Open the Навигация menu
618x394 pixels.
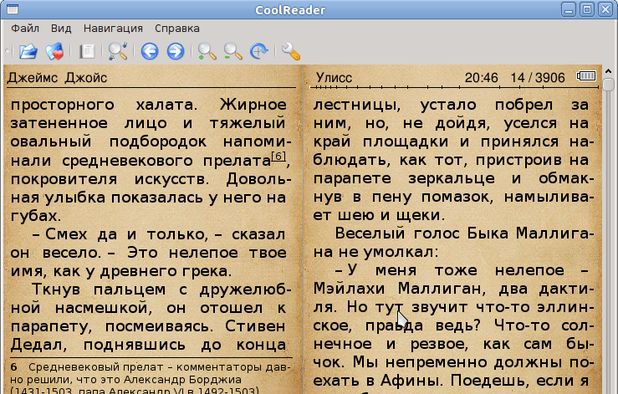pos(113,28)
